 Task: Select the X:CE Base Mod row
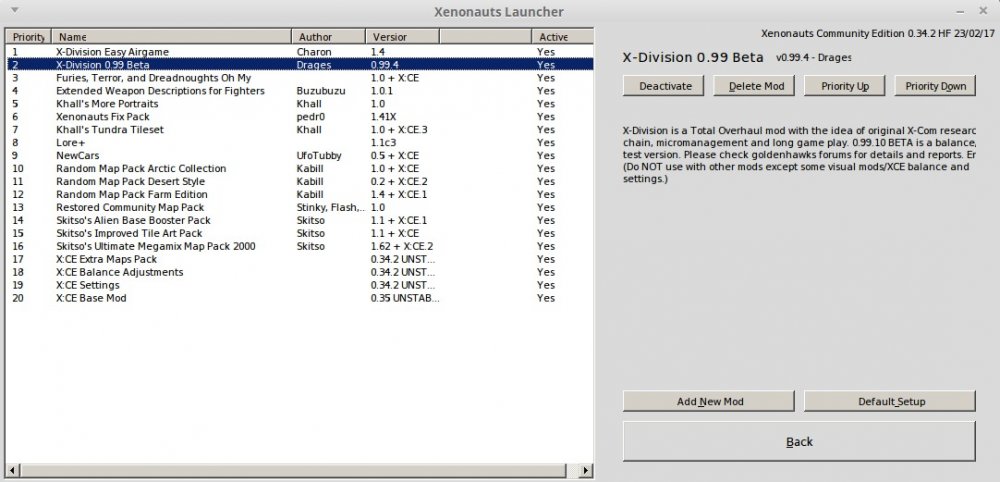300,298
